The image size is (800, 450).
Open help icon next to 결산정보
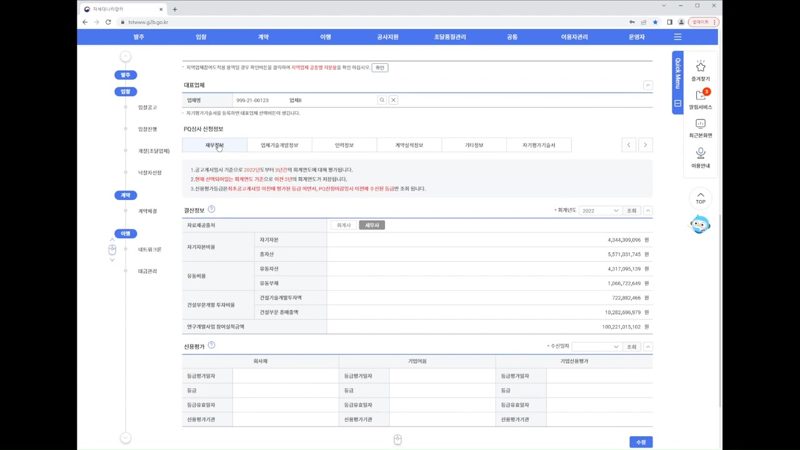coord(211,209)
